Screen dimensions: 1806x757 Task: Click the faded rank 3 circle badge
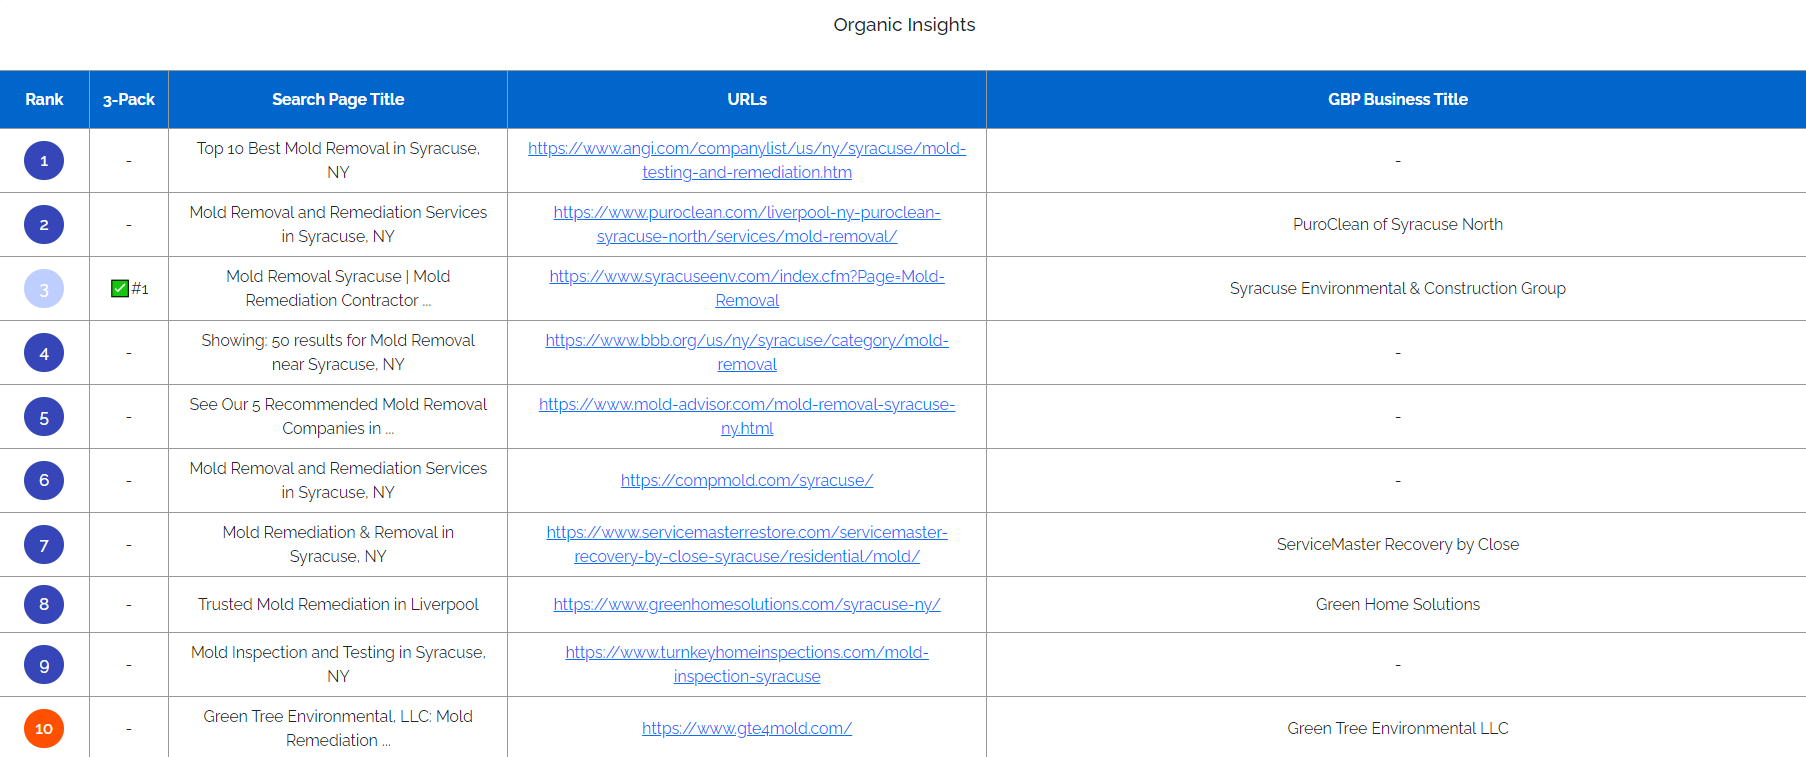44,289
